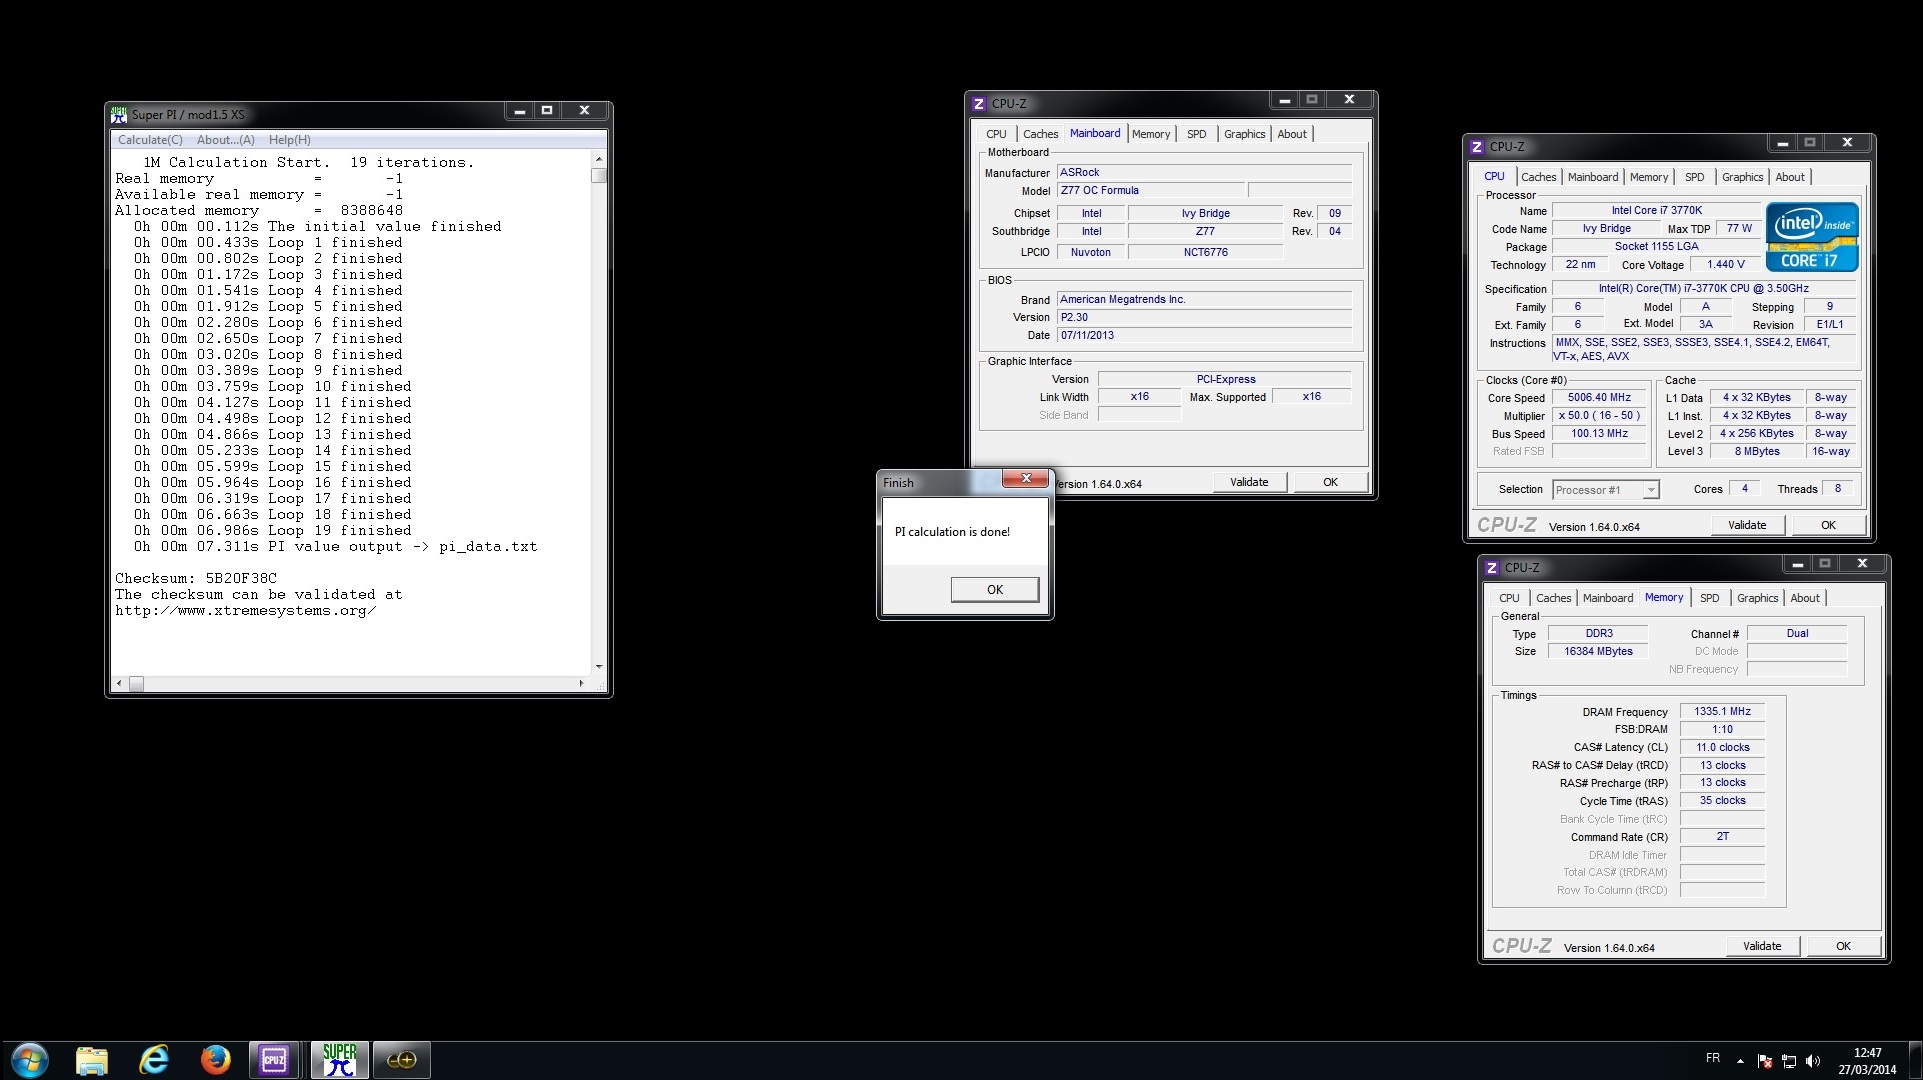Click OK in the Memory CPU-Z window
Image resolution: width=1923 pixels, height=1080 pixels.
1843,946
